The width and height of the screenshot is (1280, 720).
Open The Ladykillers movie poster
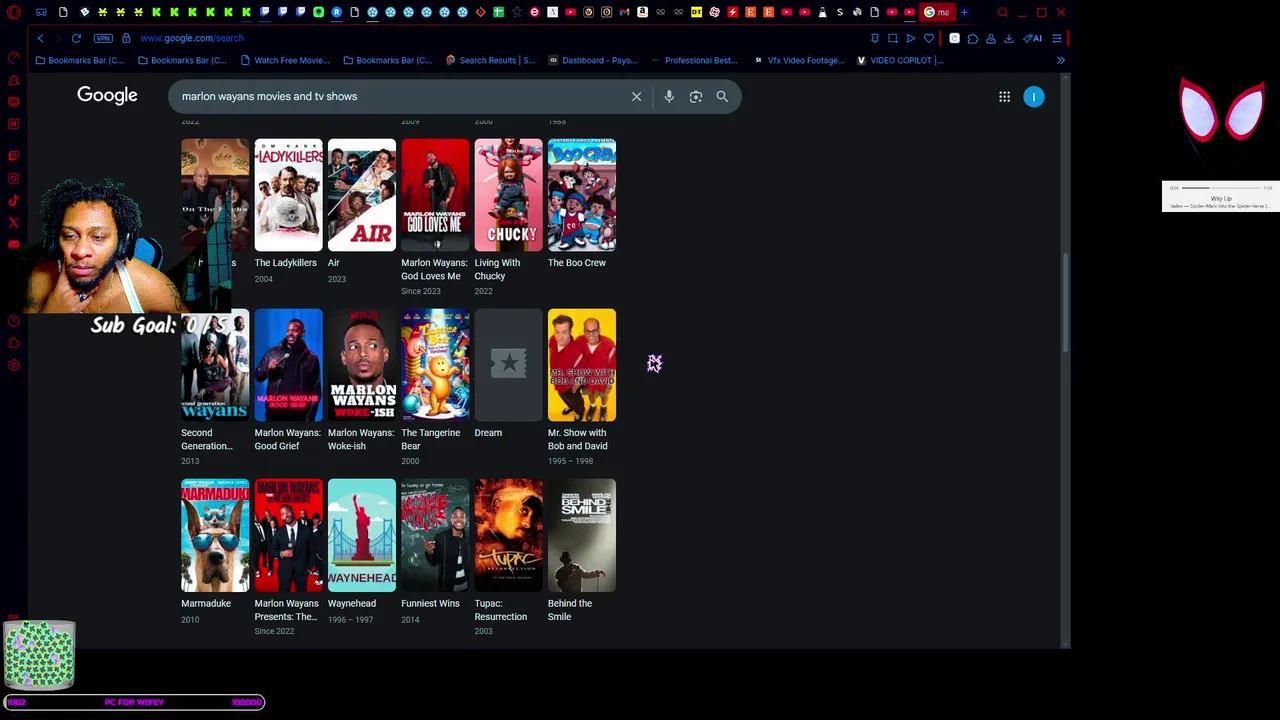(288, 195)
